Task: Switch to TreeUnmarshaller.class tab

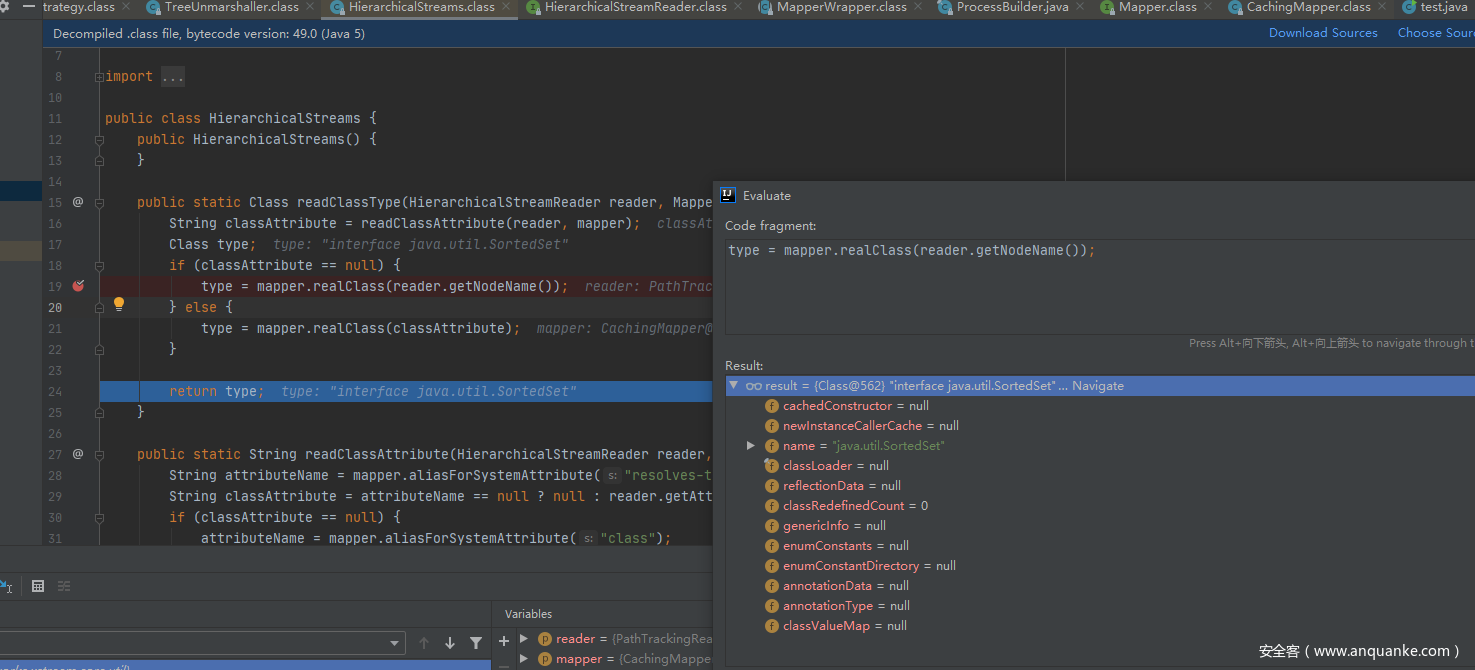Action: [231, 7]
